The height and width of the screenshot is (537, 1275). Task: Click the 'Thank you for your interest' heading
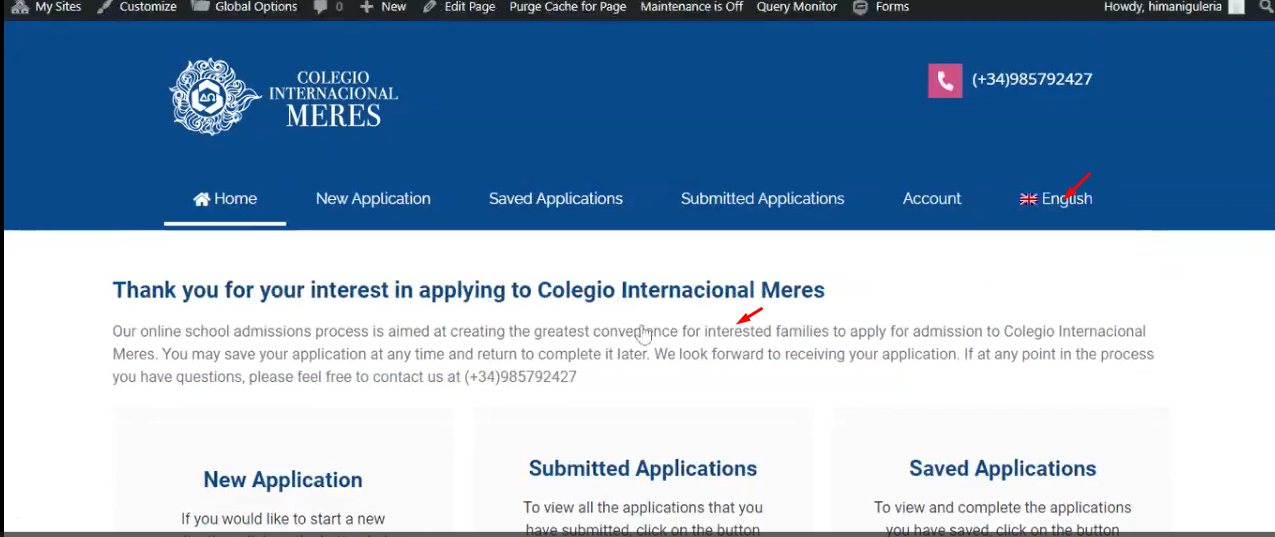pos(469,290)
